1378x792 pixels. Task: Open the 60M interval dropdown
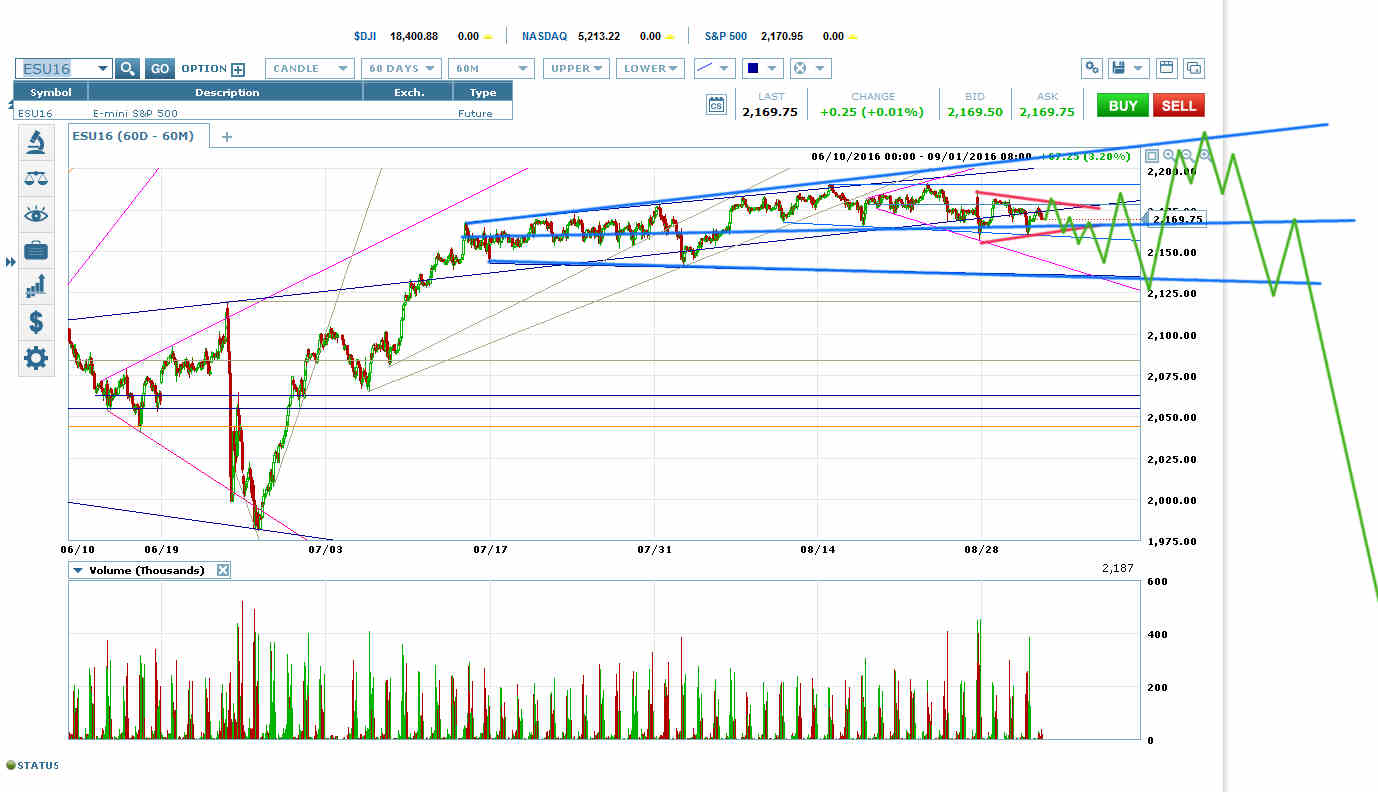(x=490, y=69)
